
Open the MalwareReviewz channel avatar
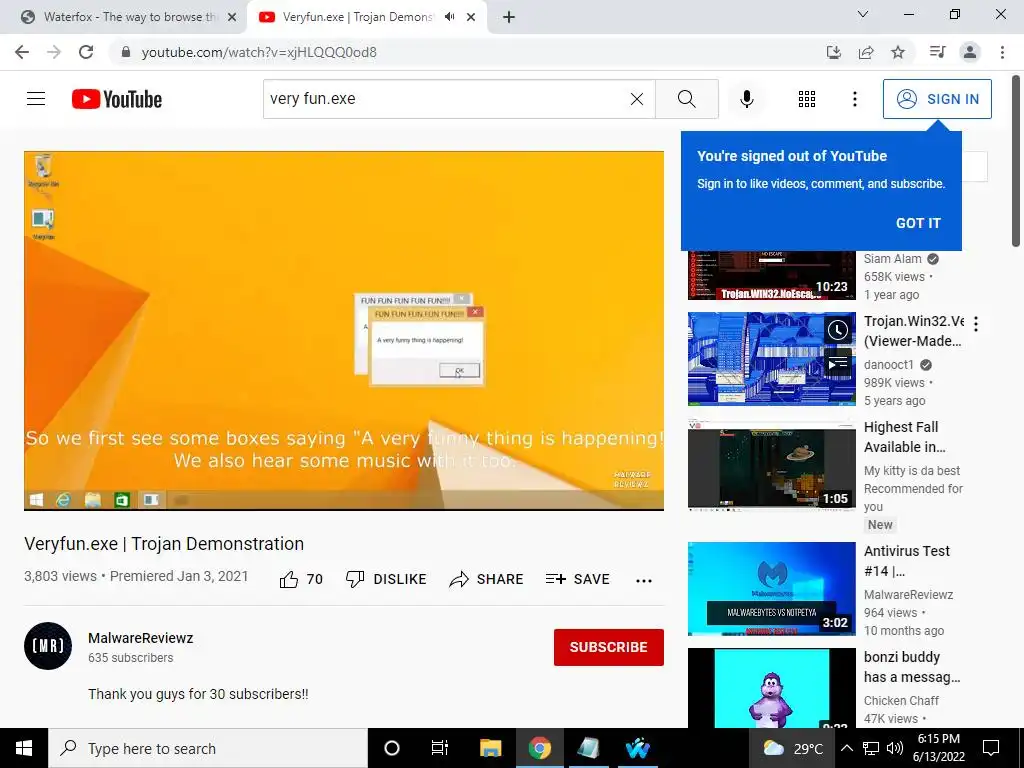click(48, 646)
